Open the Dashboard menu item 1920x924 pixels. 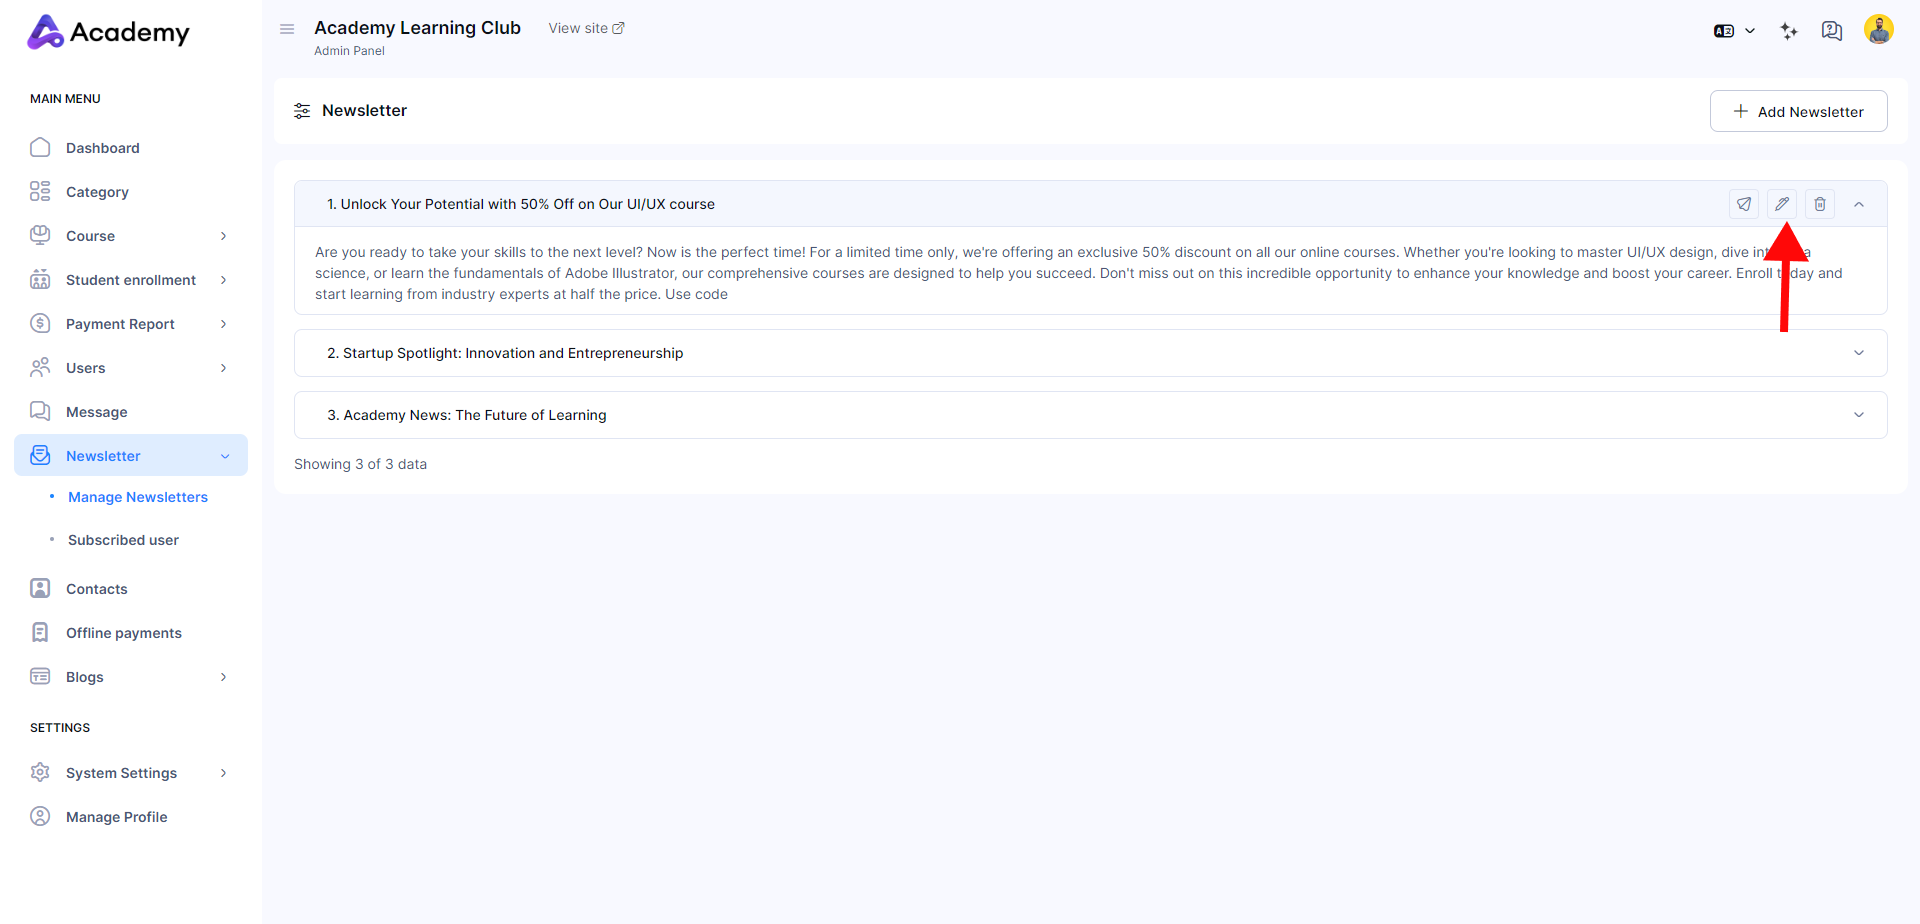pos(103,148)
